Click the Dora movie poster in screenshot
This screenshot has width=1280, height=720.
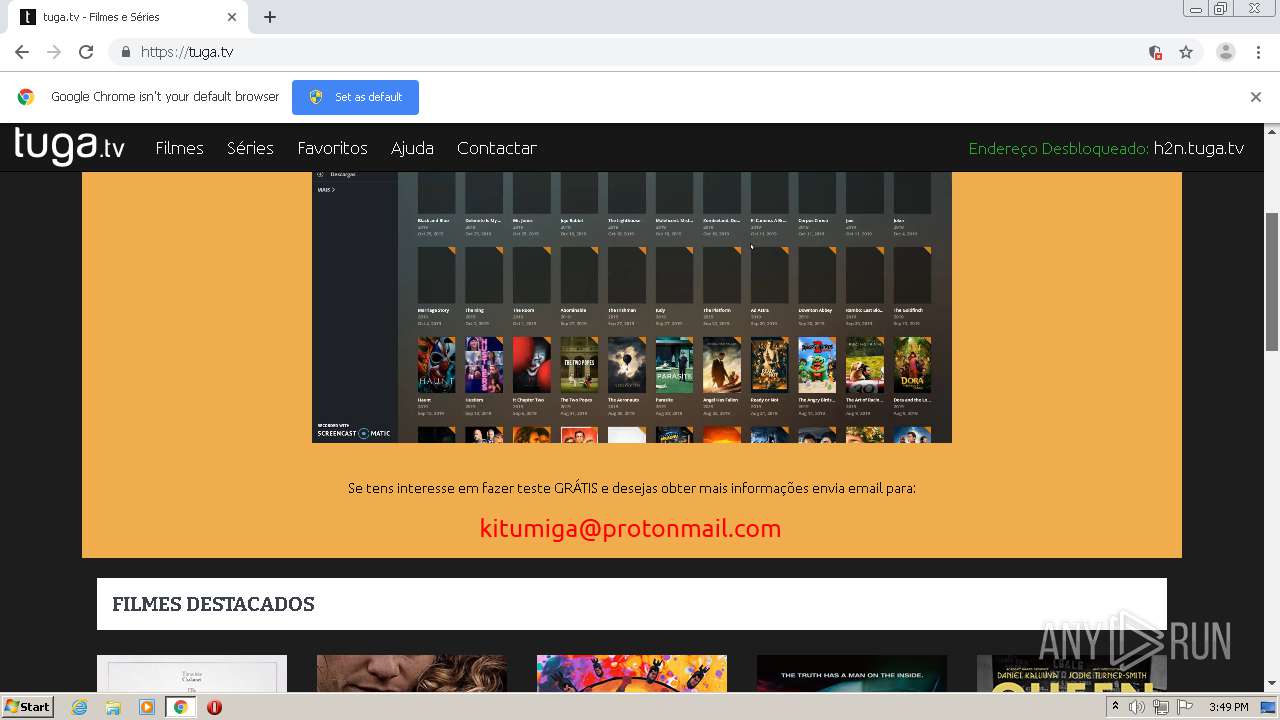point(912,365)
